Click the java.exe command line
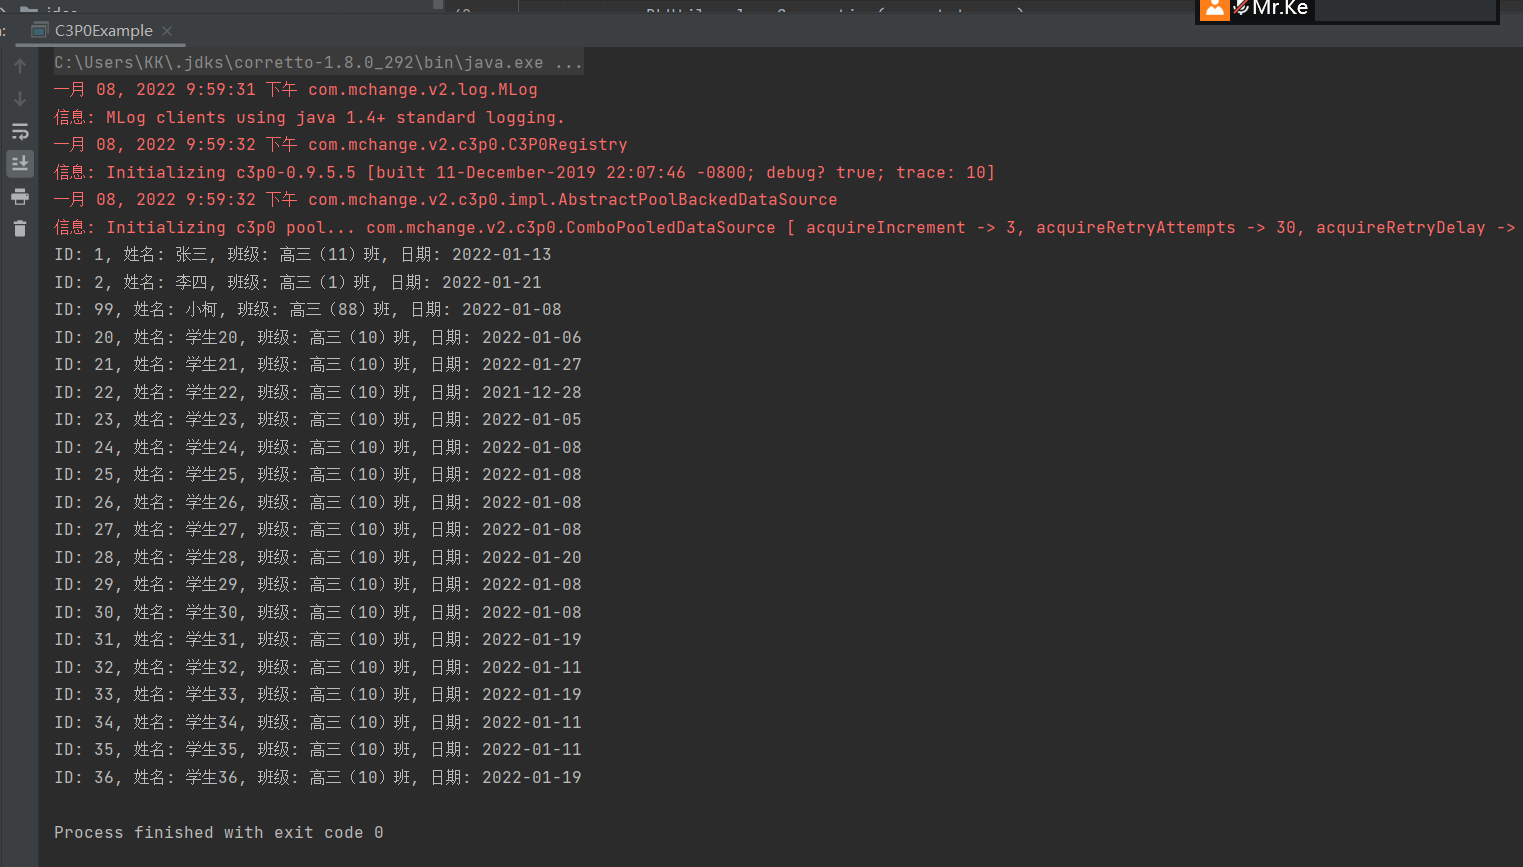Viewport: 1523px width, 867px height. point(318,62)
